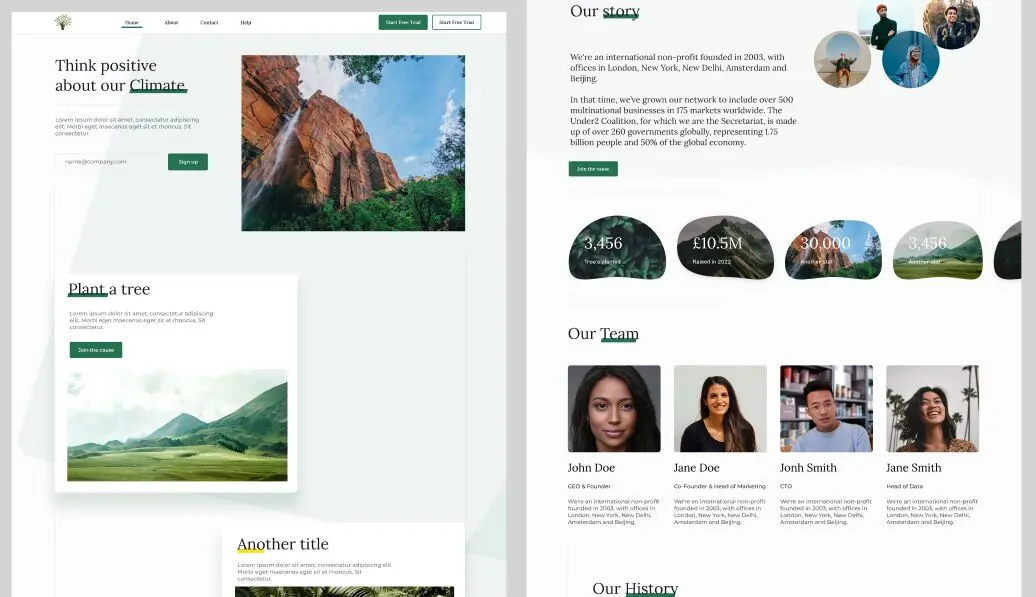Click the outlined Start Free Trial button
This screenshot has height=597, width=1036.
point(456,21)
